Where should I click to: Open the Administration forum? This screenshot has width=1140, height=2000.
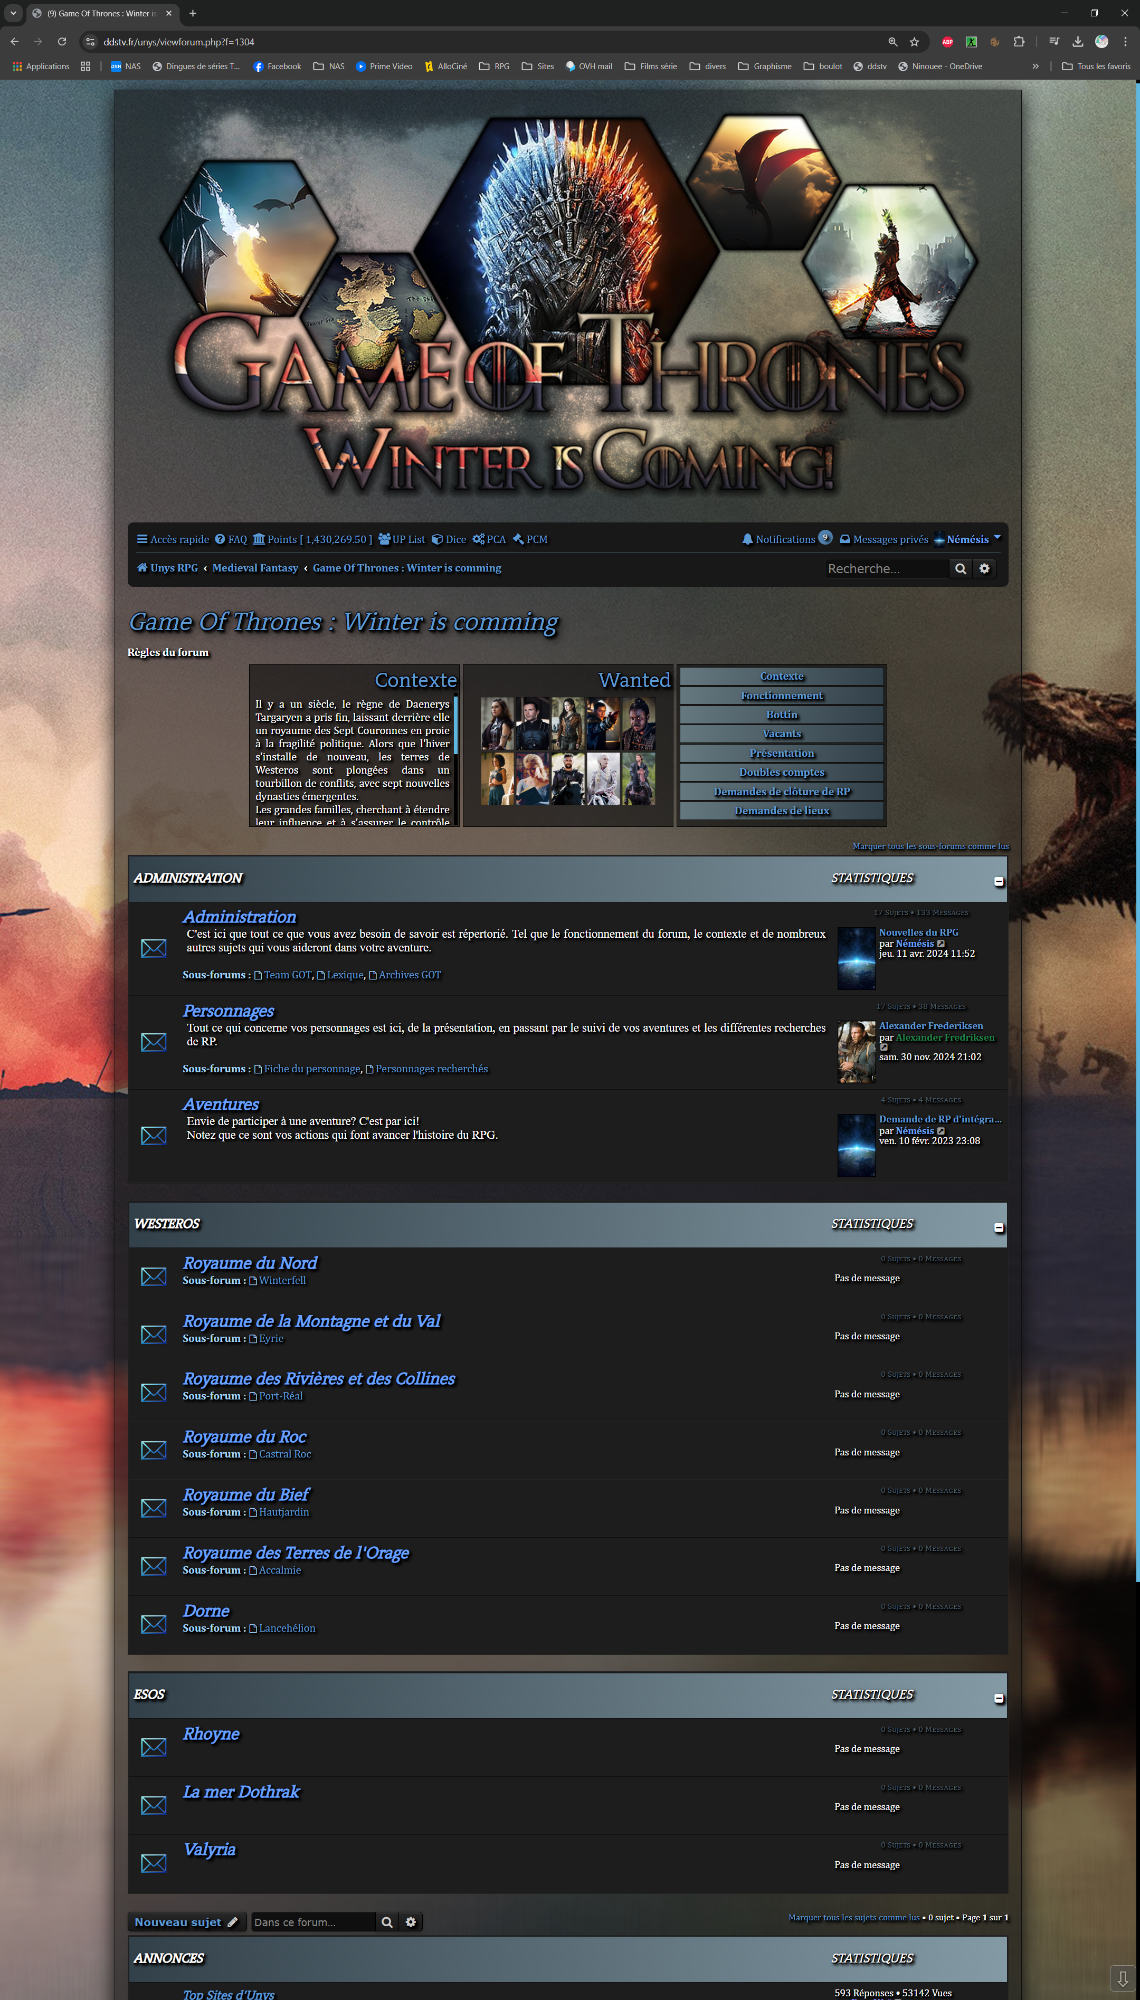pyautogui.click(x=240, y=917)
